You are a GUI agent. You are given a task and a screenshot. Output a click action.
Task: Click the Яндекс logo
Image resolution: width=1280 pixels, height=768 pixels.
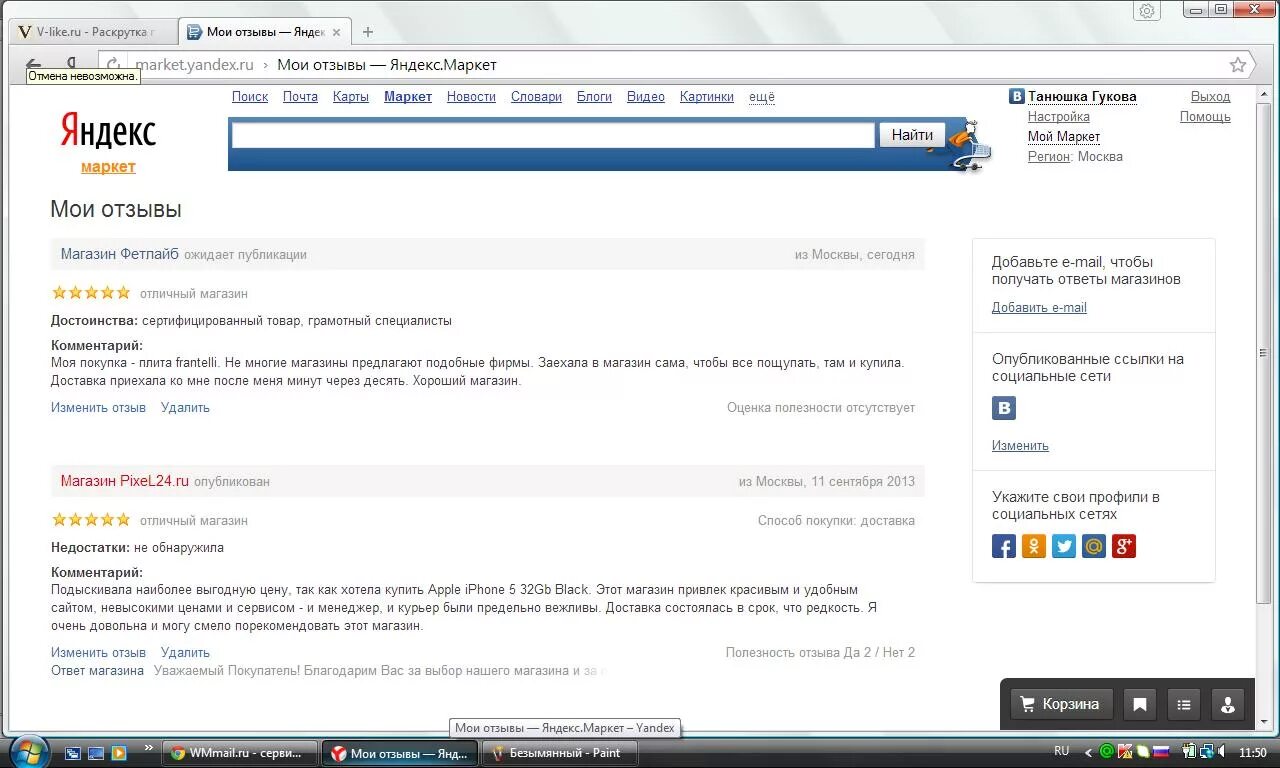tap(108, 131)
